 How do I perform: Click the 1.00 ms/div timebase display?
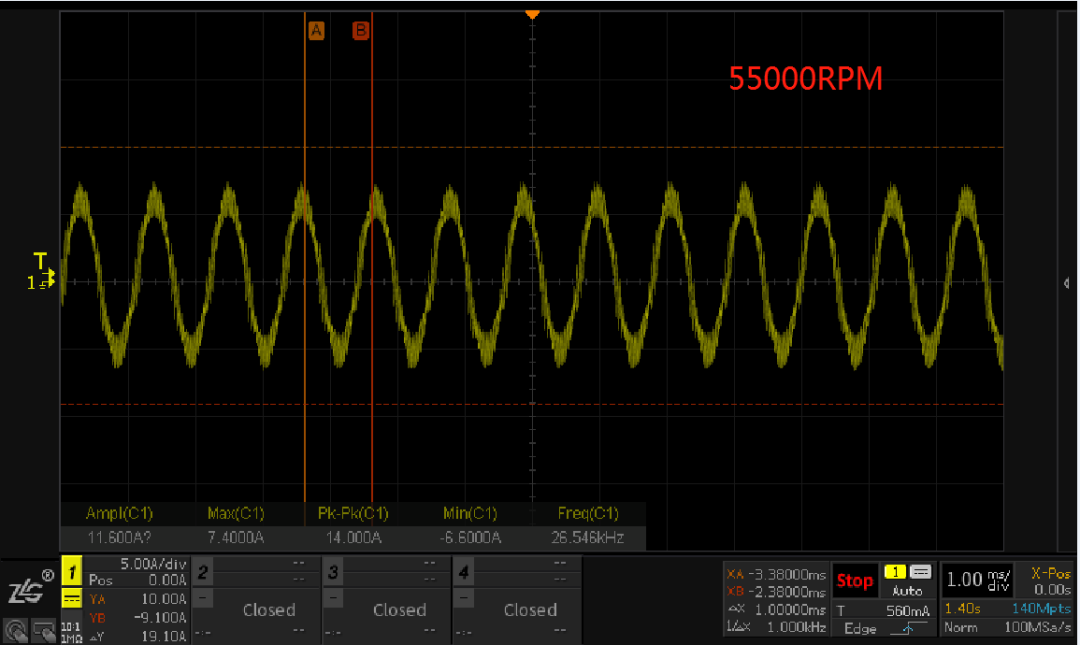coord(978,580)
